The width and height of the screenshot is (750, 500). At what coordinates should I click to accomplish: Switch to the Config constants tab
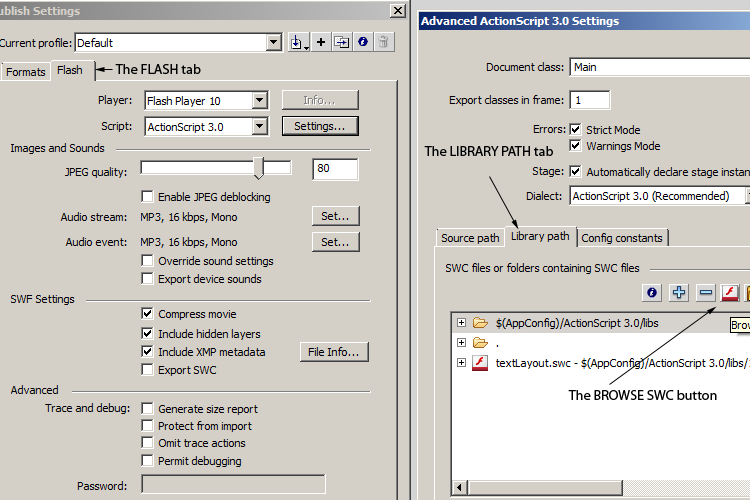[x=622, y=238]
